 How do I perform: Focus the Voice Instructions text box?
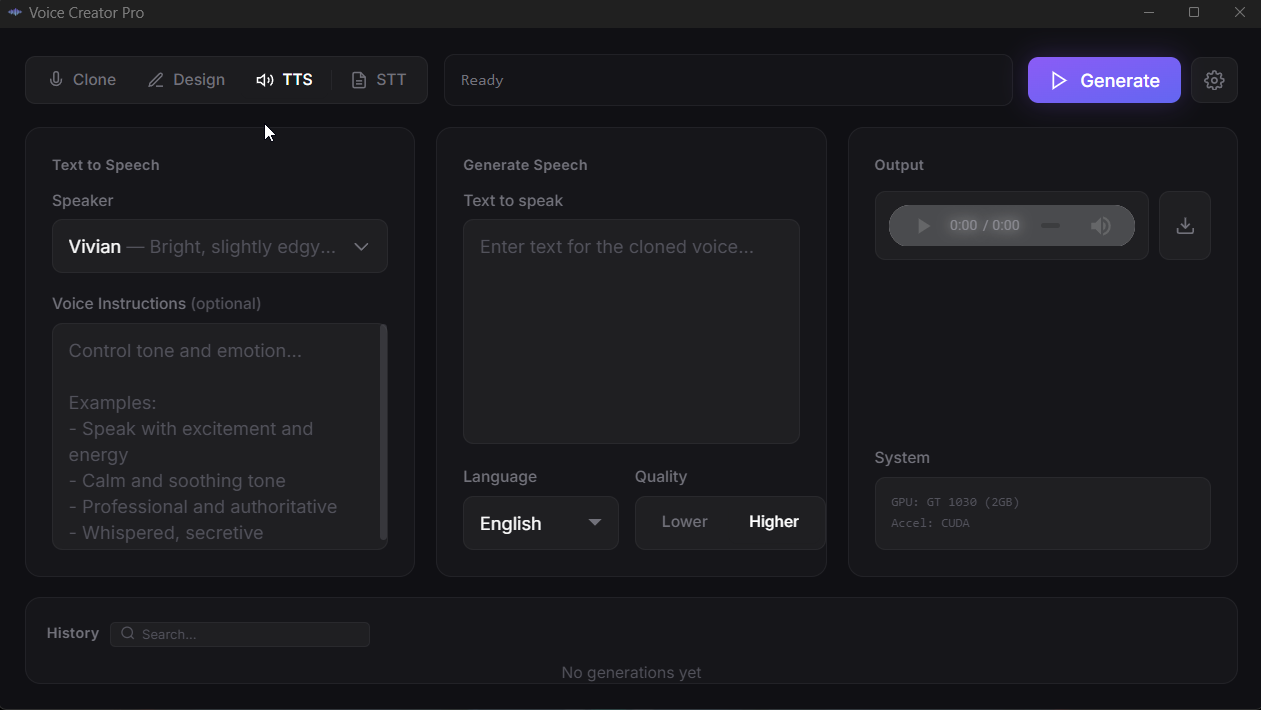coord(215,436)
